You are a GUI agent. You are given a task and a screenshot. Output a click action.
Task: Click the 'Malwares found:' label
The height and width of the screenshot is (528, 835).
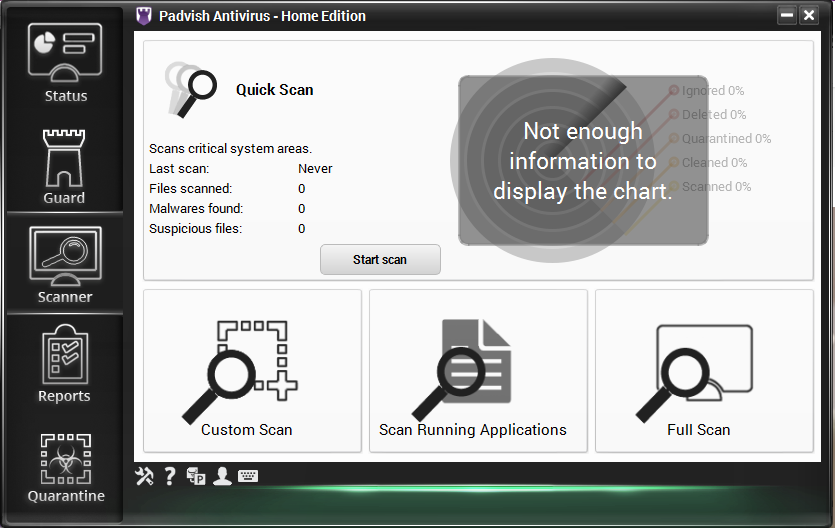click(196, 209)
